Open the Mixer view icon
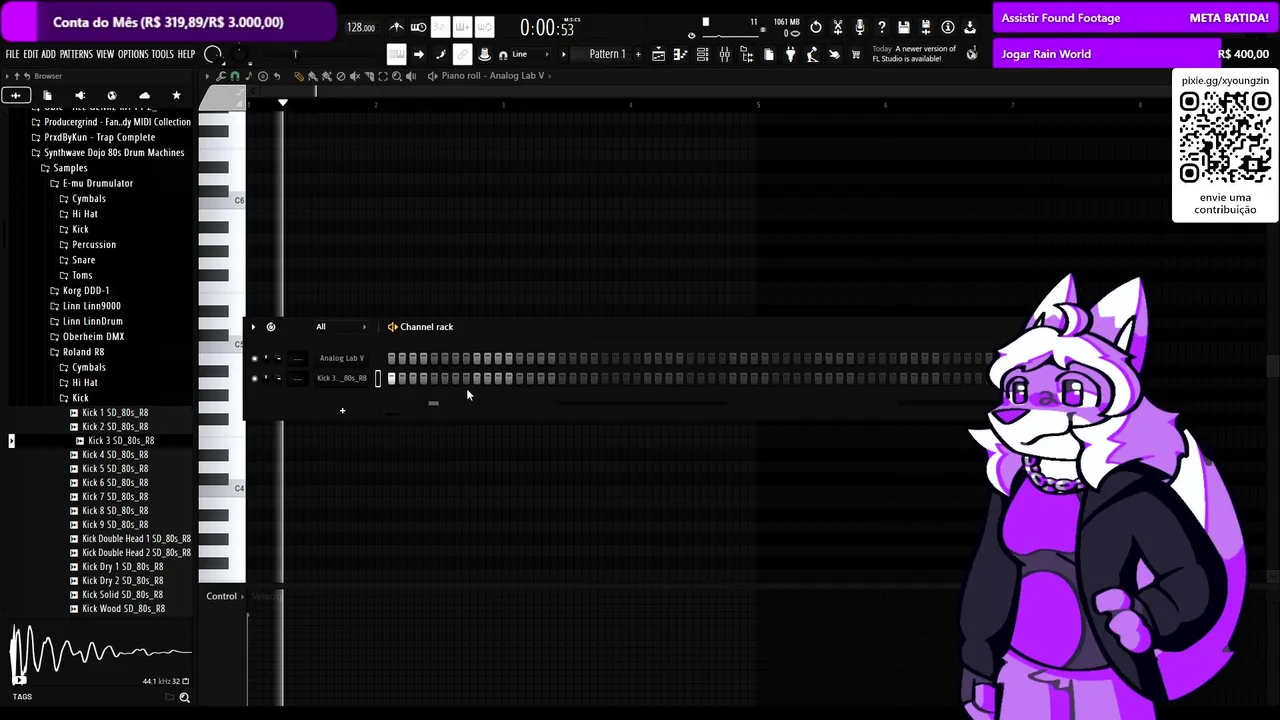The width and height of the screenshot is (1280, 720). (725, 54)
